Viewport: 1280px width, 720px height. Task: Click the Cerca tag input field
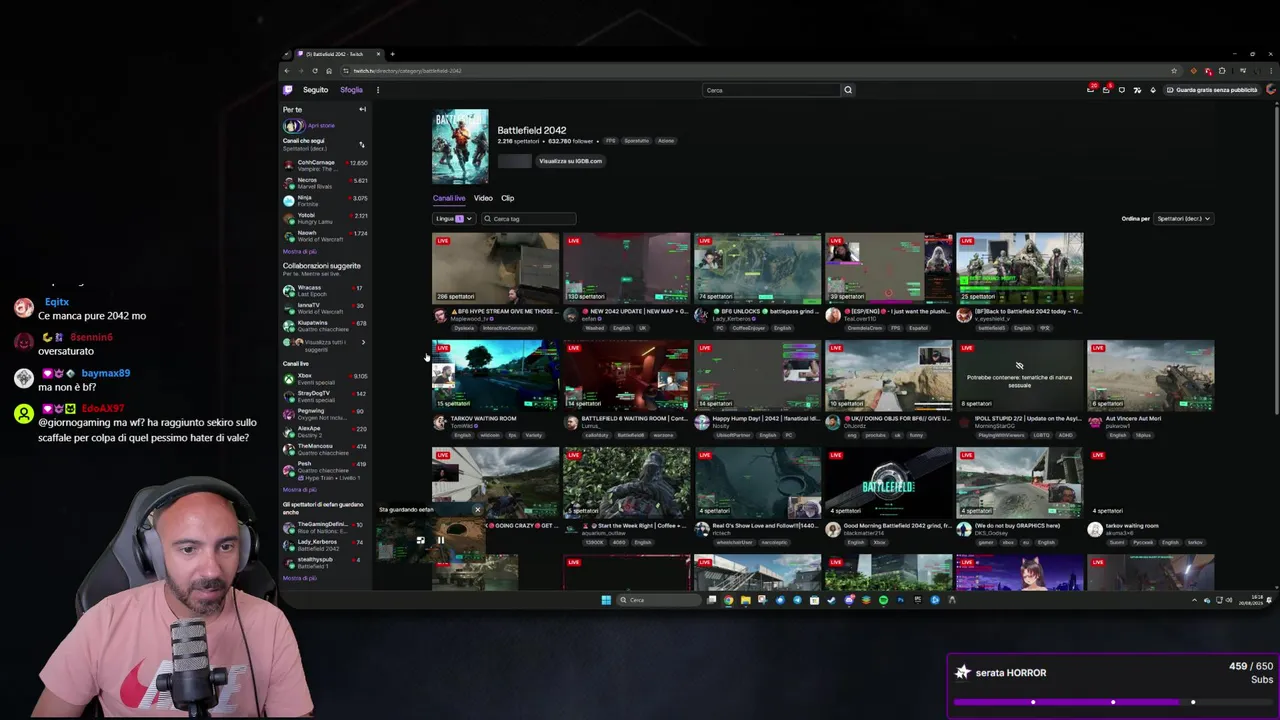tap(527, 219)
